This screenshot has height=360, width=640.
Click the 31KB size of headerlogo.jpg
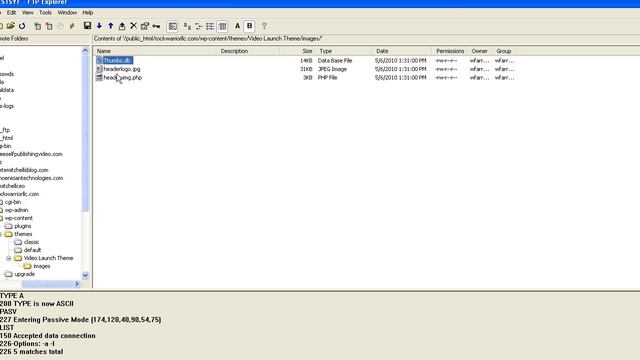point(306,69)
